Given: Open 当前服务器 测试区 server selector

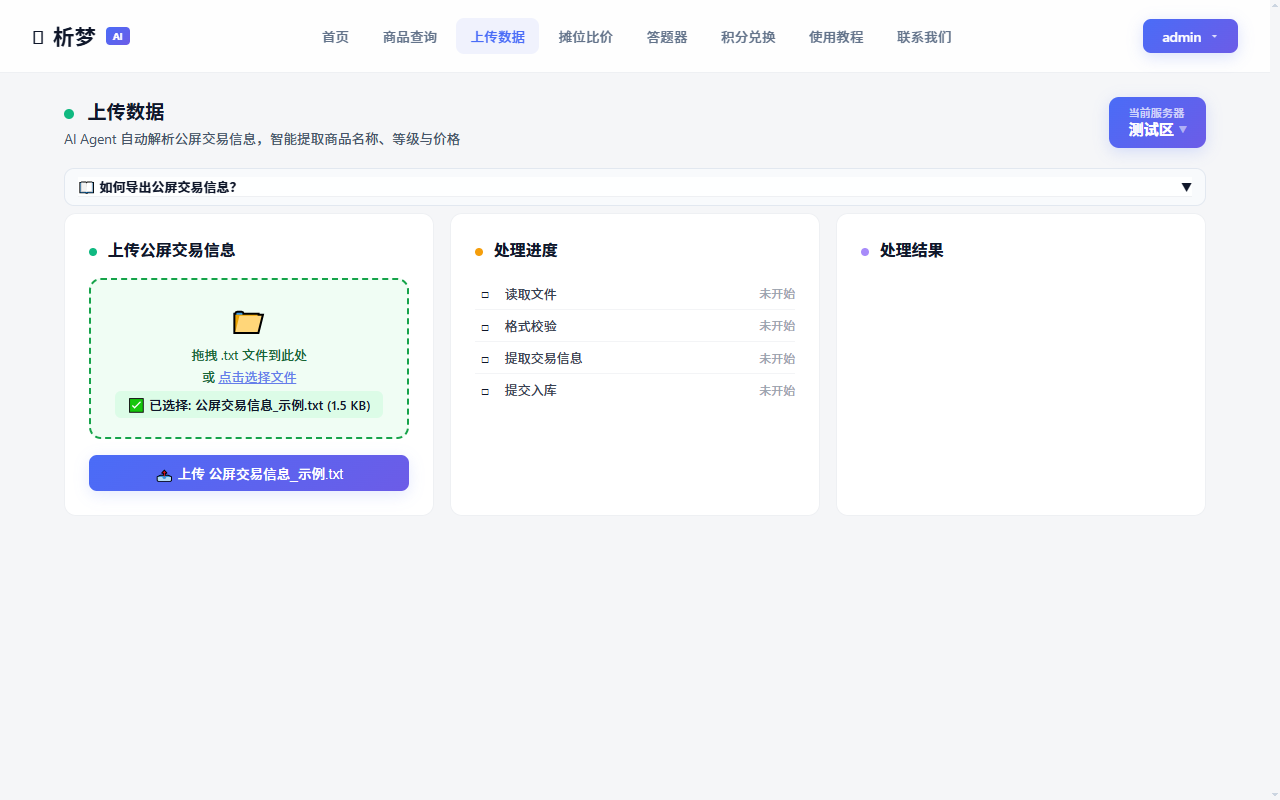Looking at the screenshot, I should pos(1157,122).
